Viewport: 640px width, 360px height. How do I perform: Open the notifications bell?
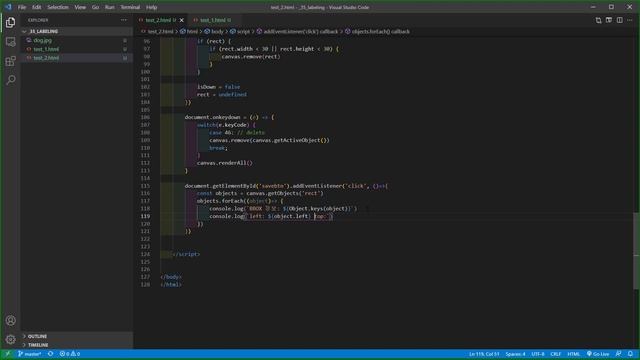631,354
